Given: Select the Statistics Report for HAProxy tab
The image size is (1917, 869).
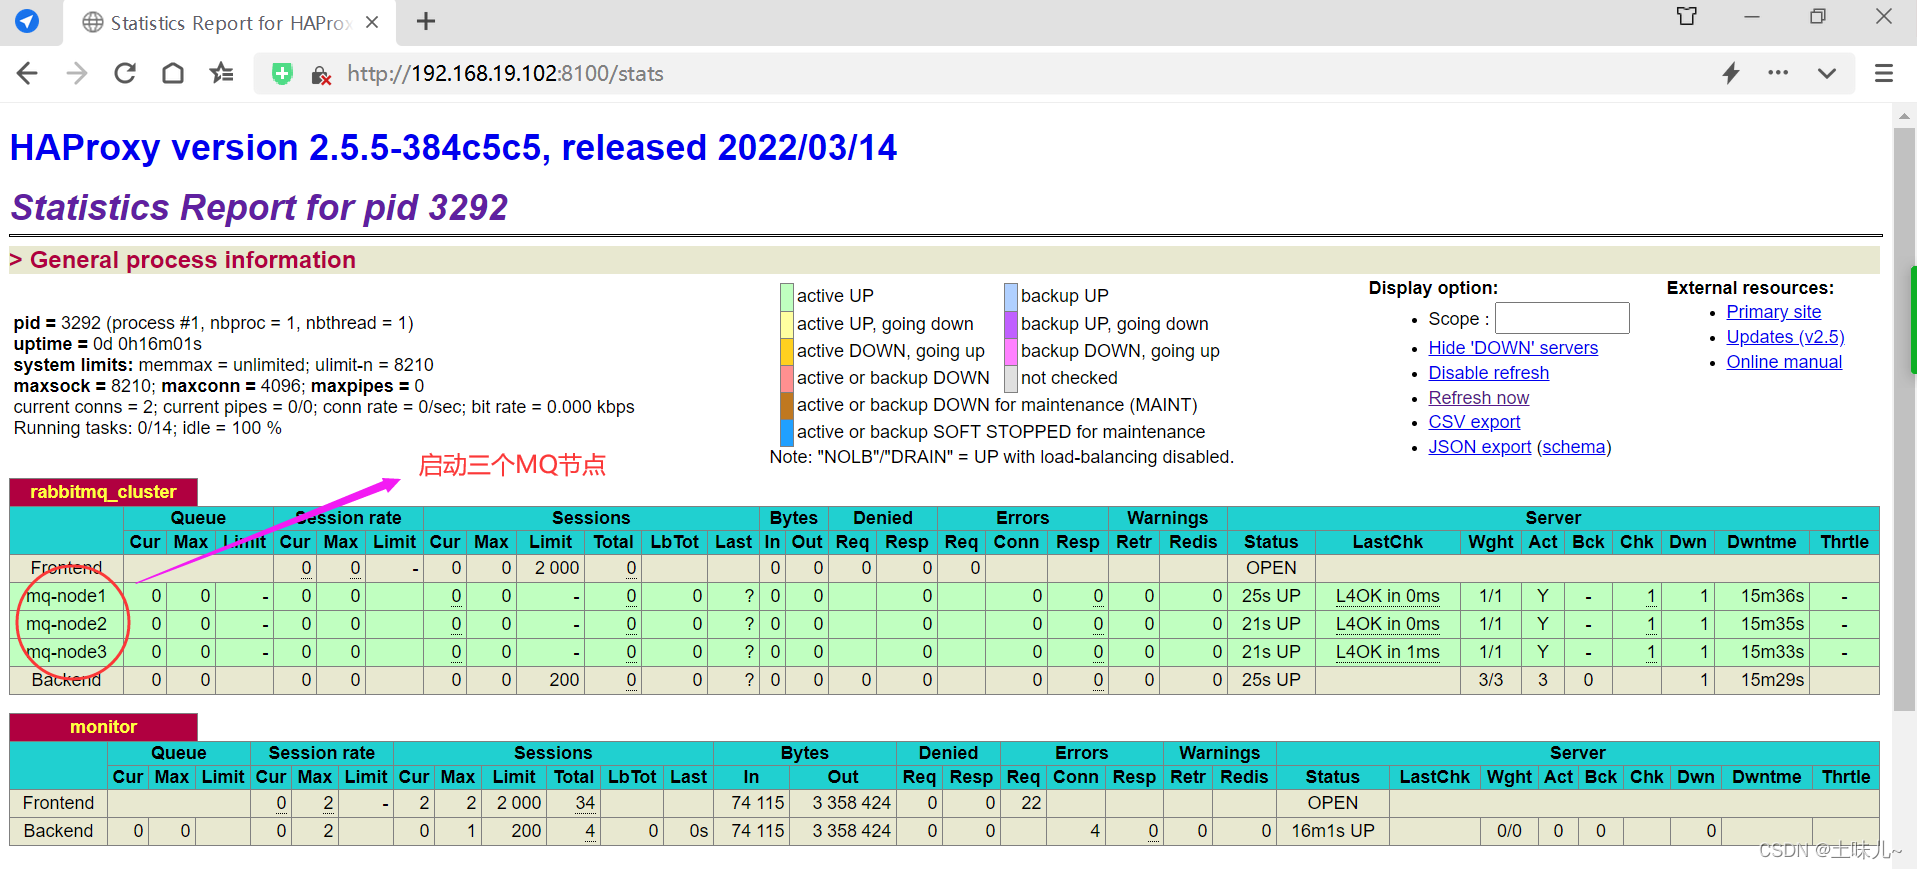Looking at the screenshot, I should click(229, 23).
